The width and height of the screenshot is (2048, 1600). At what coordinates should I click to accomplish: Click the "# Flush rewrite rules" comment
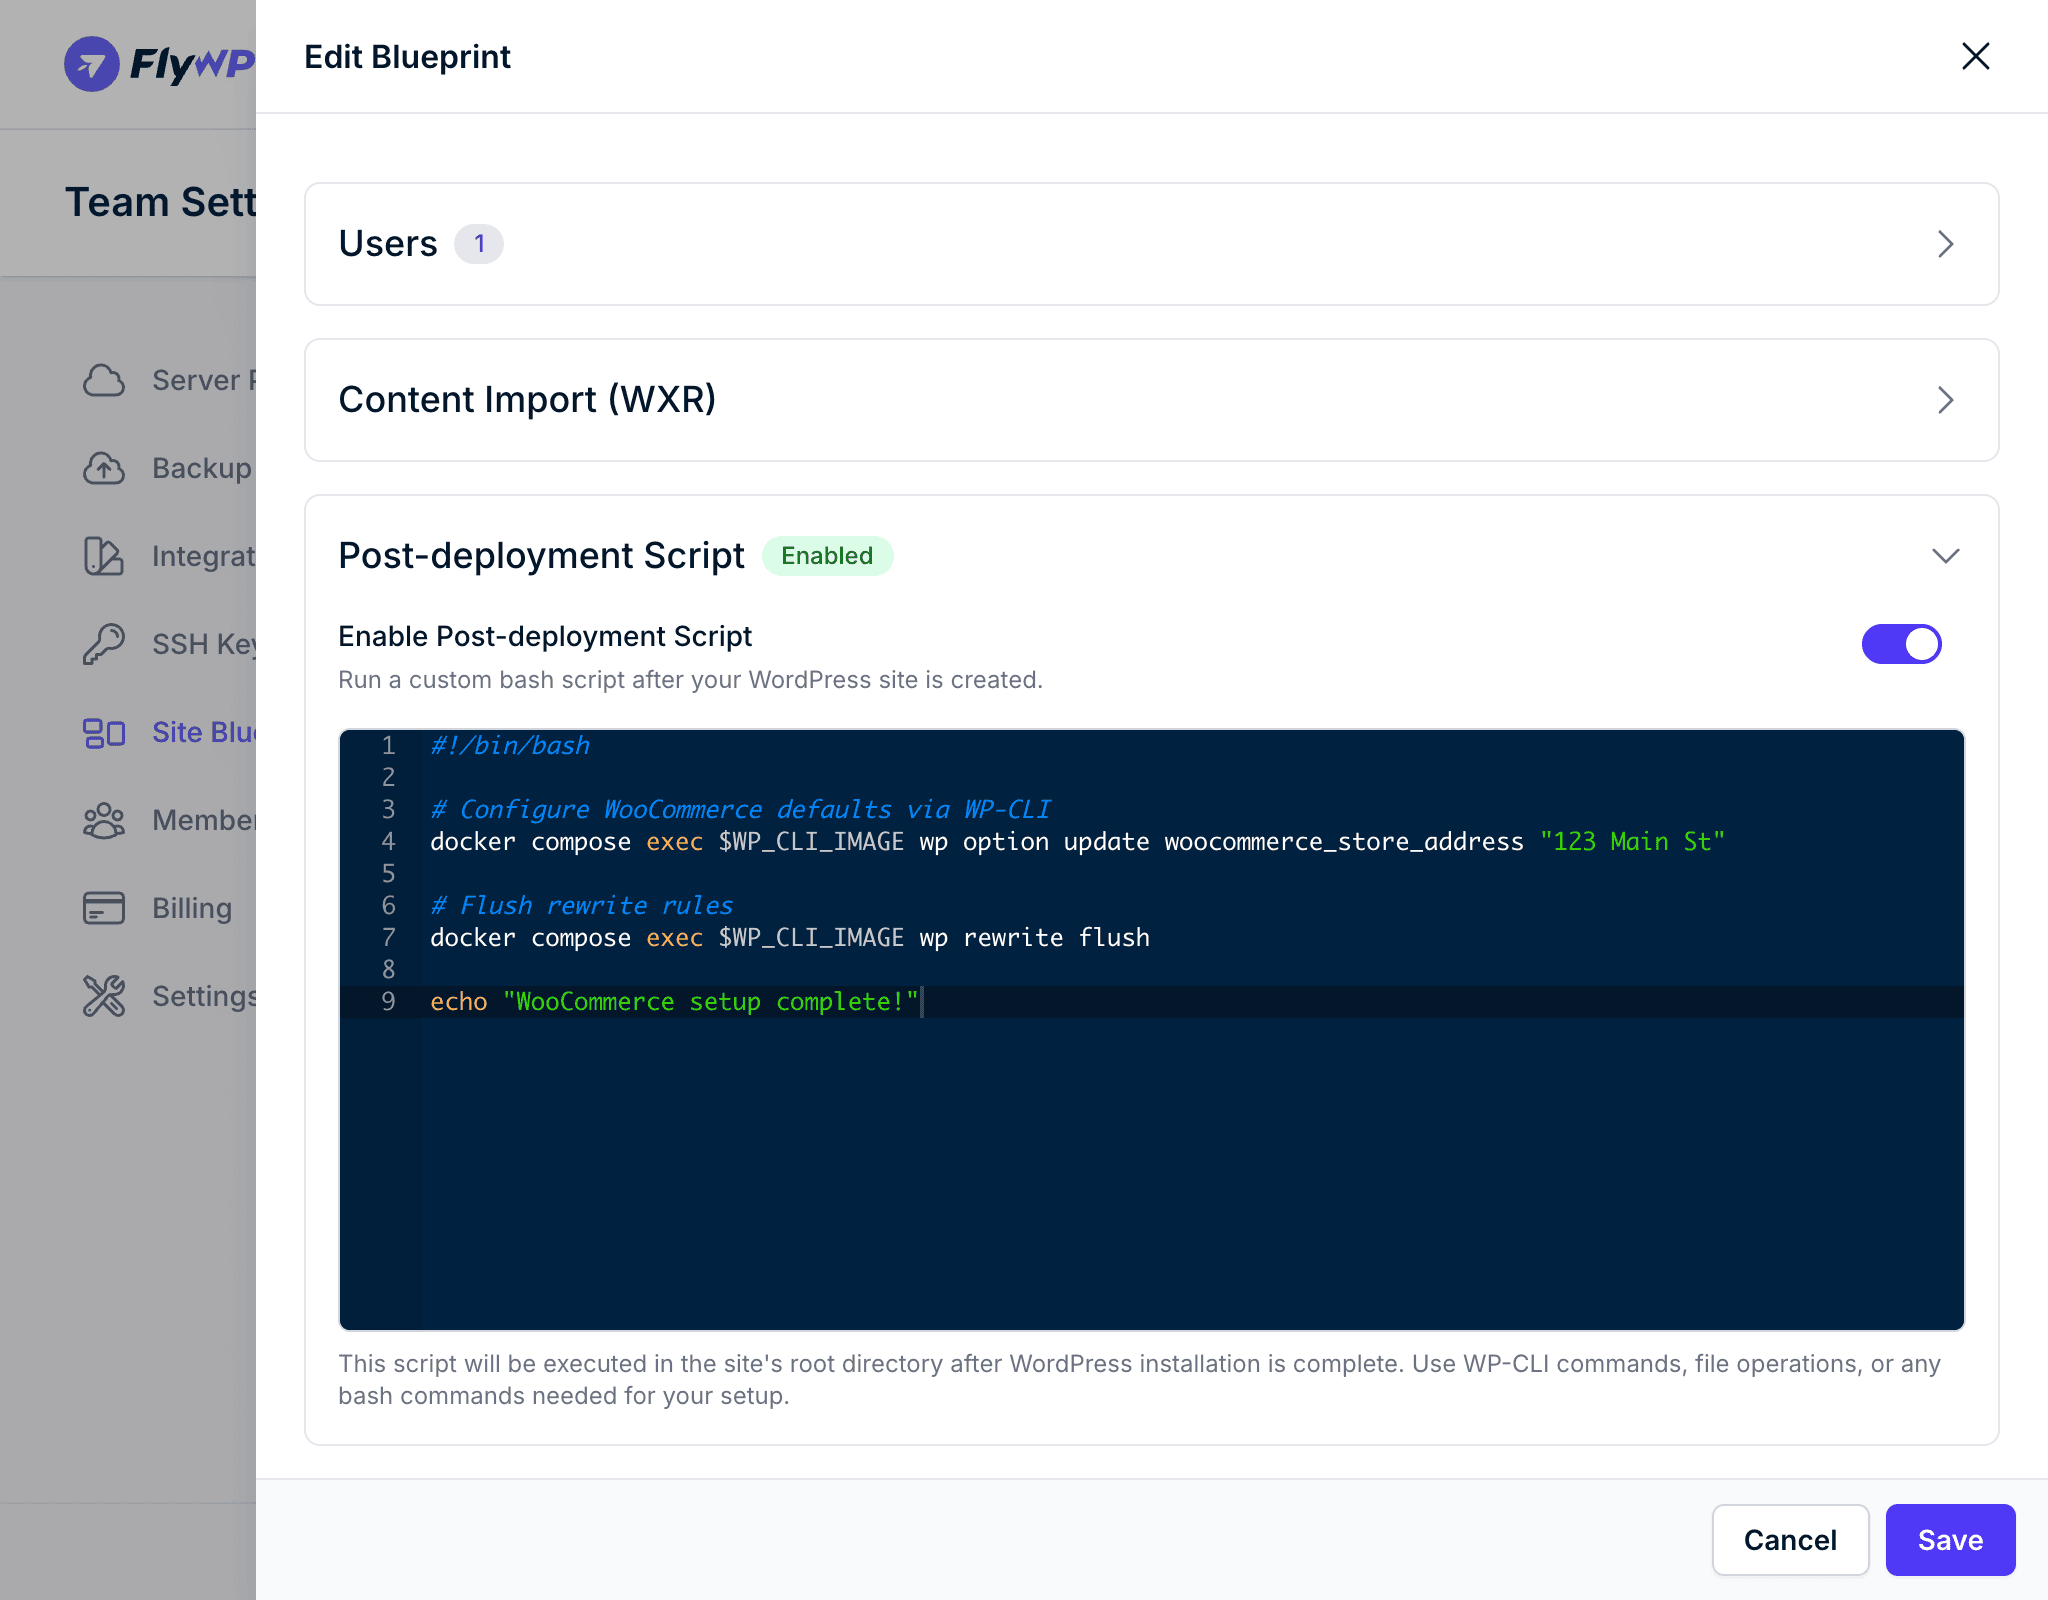582,906
